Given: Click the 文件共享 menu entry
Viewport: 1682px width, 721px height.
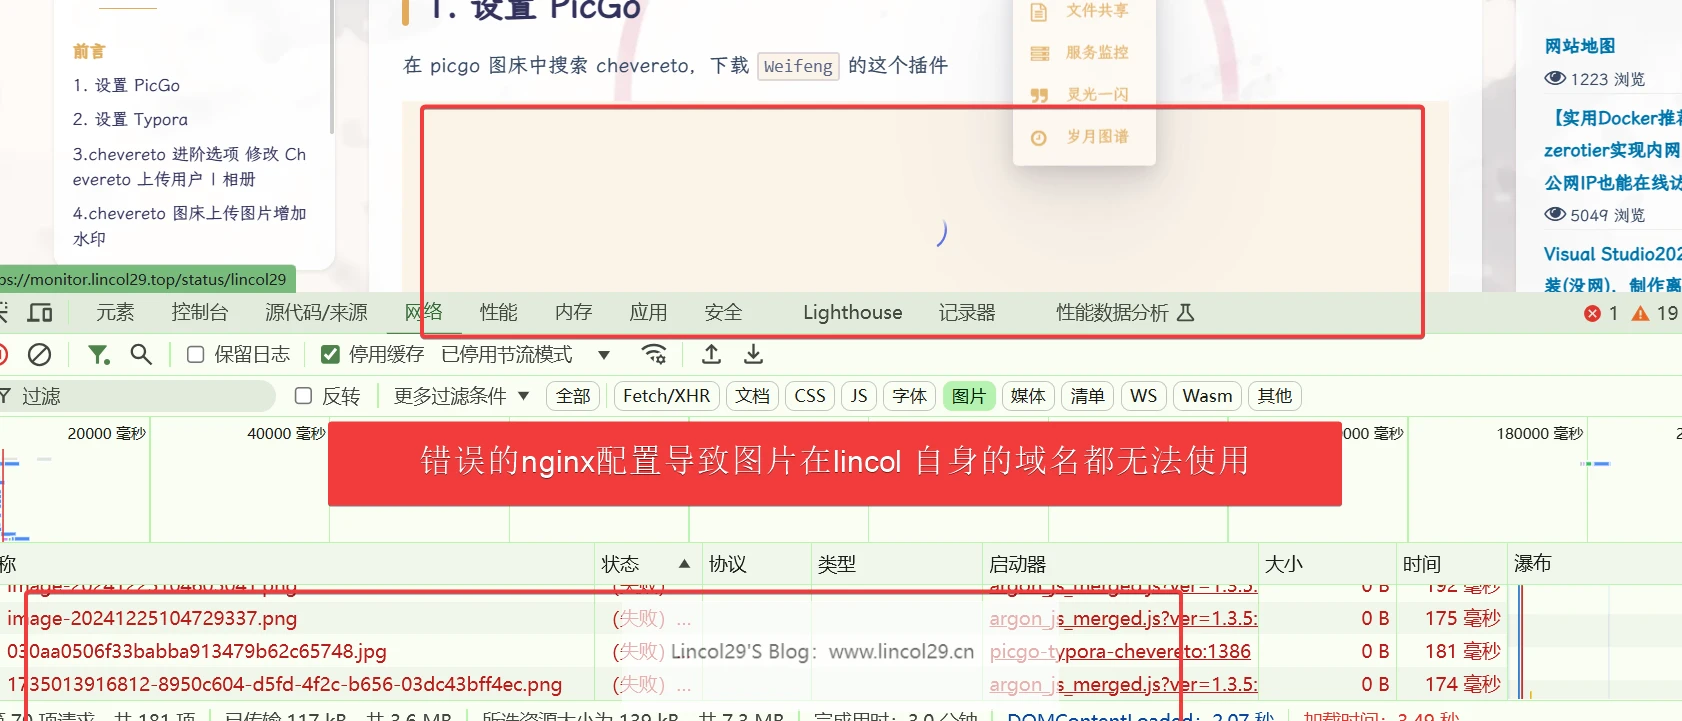Looking at the screenshot, I should [1097, 12].
